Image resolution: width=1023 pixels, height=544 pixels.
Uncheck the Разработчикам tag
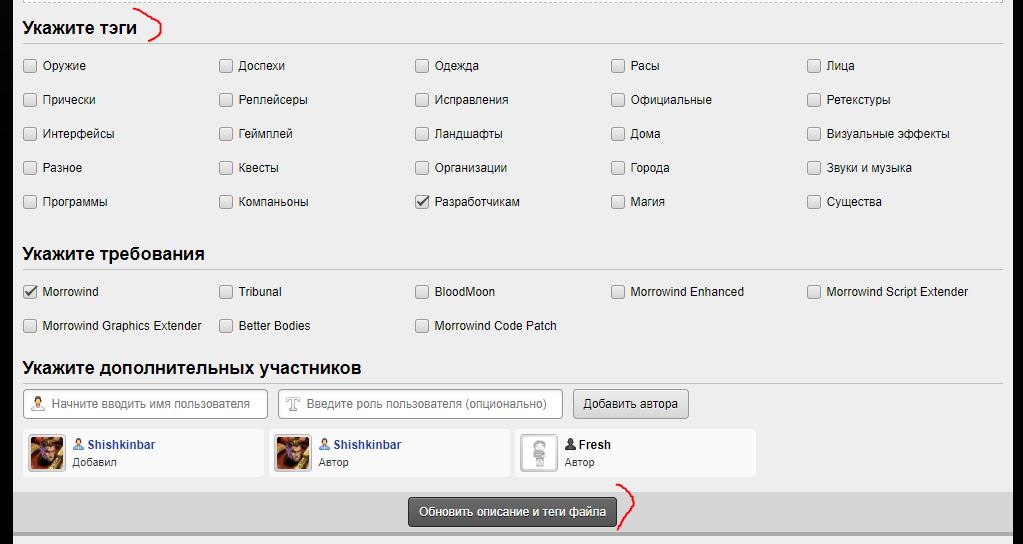(422, 202)
